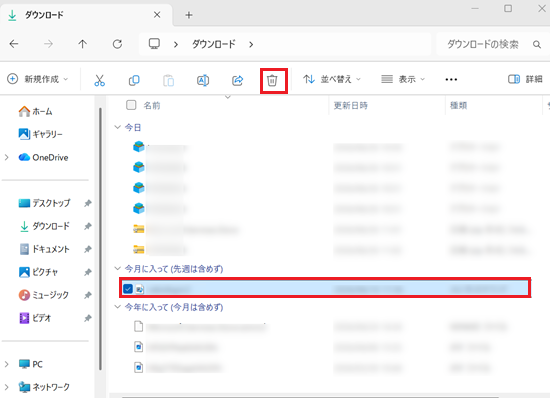Collapse the 今日 group

point(118,127)
